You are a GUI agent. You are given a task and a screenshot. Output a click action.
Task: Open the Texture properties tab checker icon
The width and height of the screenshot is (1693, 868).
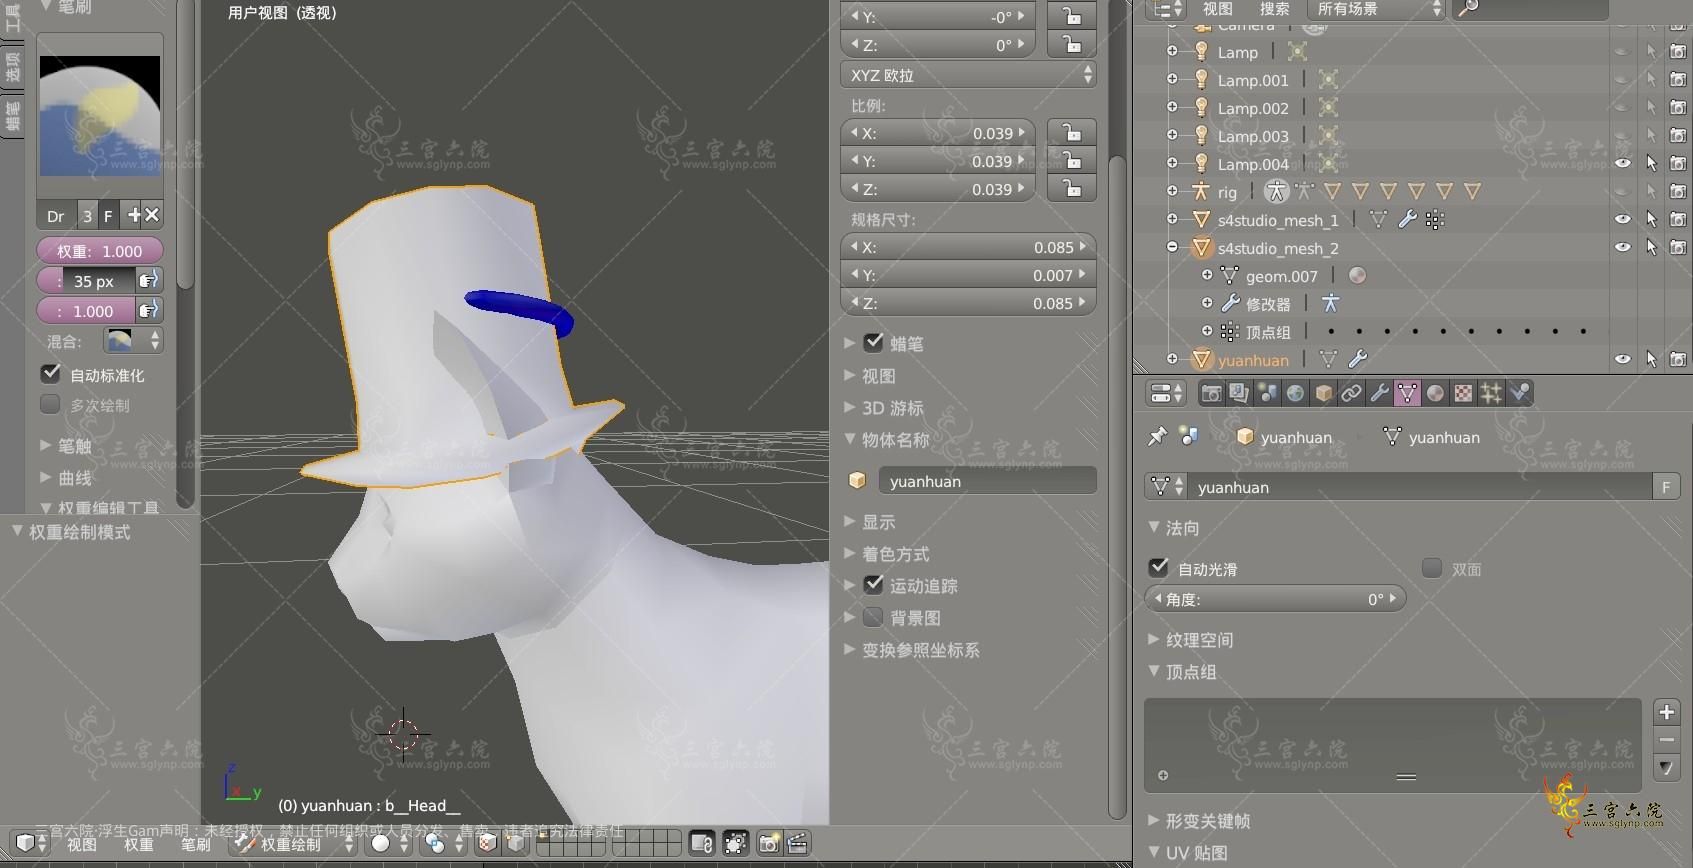pyautogui.click(x=1463, y=393)
